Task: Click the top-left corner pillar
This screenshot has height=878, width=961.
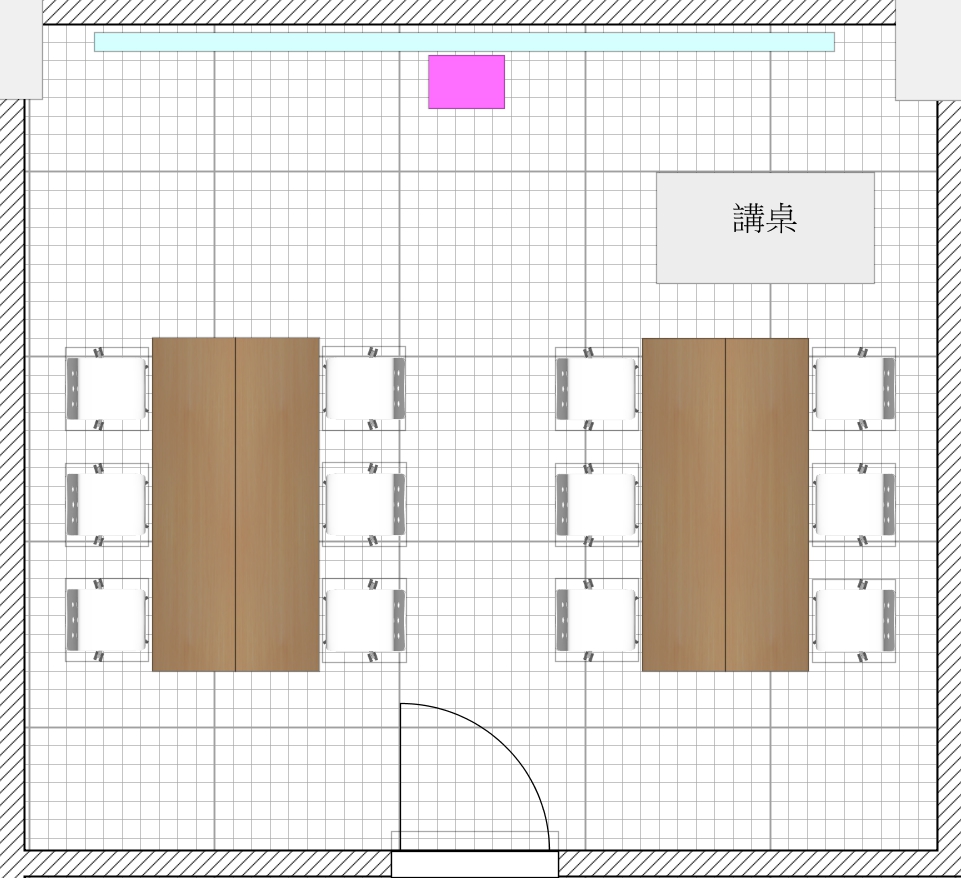Action: tap(21, 49)
